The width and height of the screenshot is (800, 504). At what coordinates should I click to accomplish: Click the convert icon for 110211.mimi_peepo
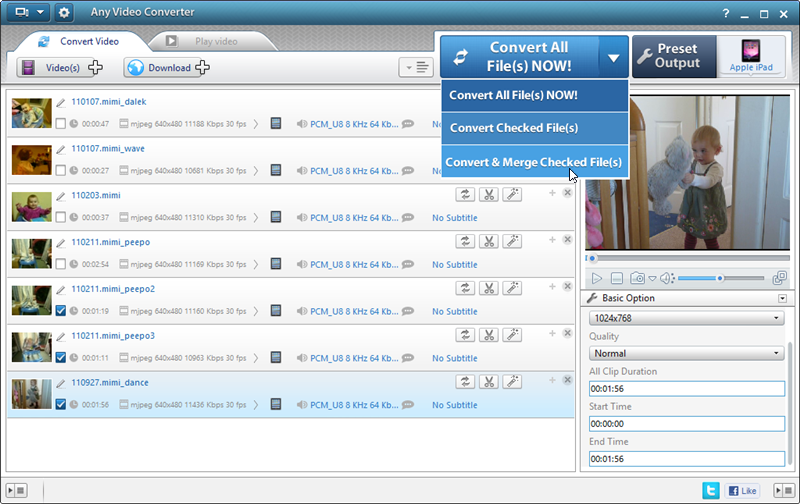coord(465,241)
